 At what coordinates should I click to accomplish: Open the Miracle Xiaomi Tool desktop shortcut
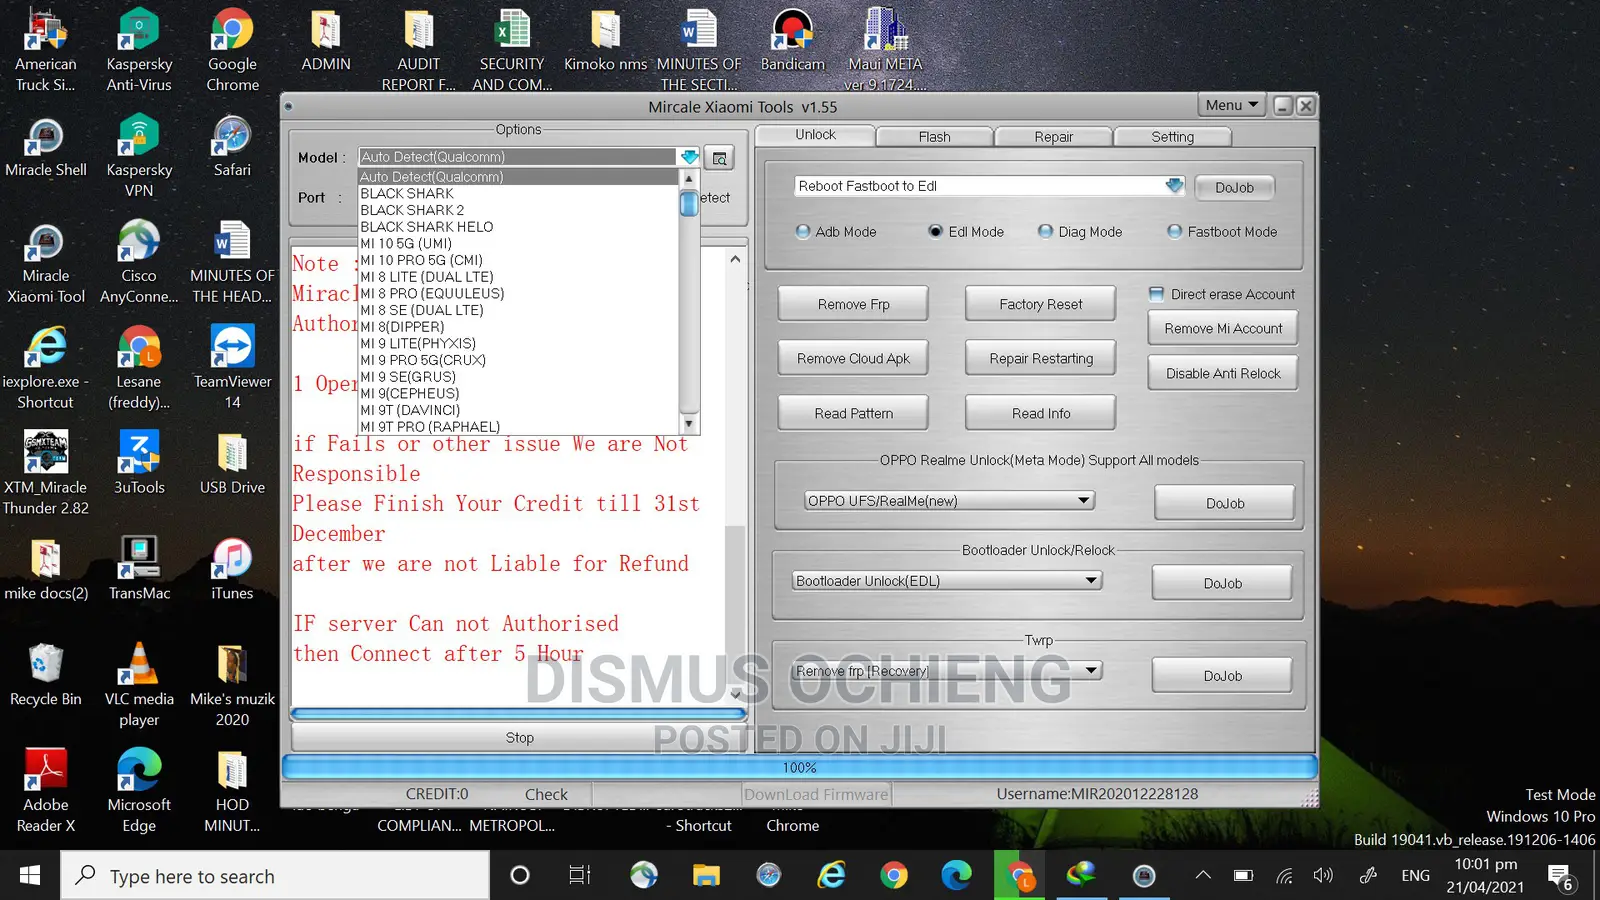click(x=46, y=264)
